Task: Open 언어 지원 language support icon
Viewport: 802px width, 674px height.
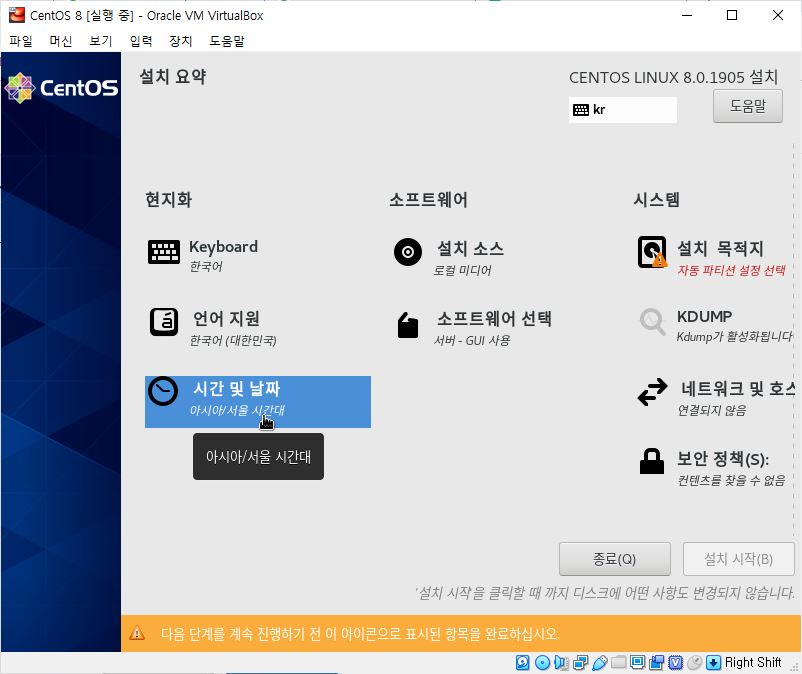Action: pos(164,322)
